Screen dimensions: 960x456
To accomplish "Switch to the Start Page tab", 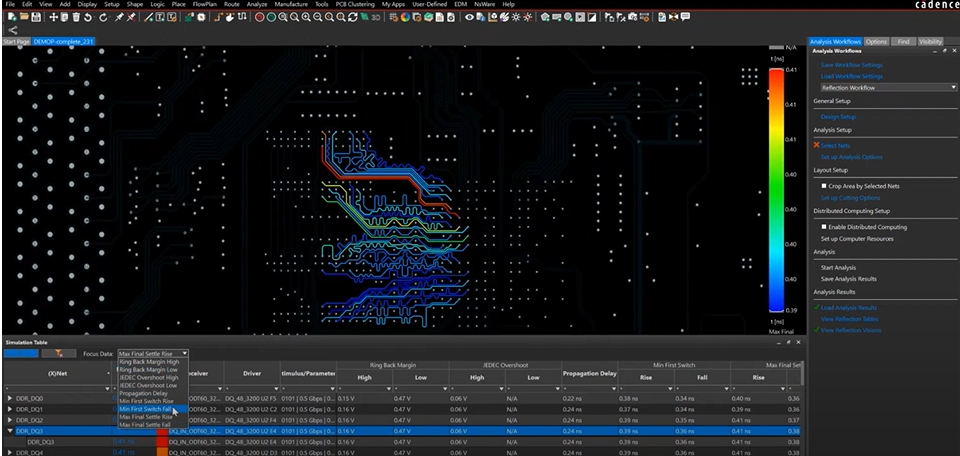I will (x=16, y=42).
